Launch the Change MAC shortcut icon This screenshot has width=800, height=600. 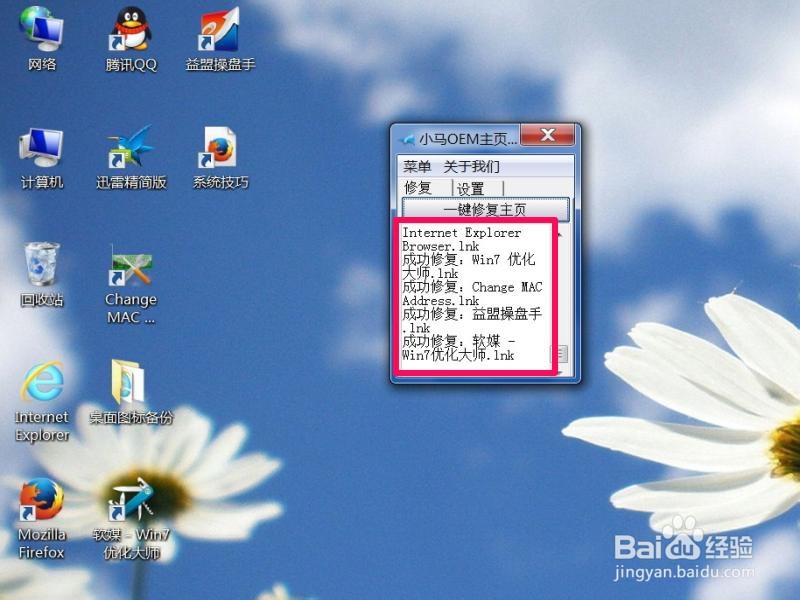[131, 286]
